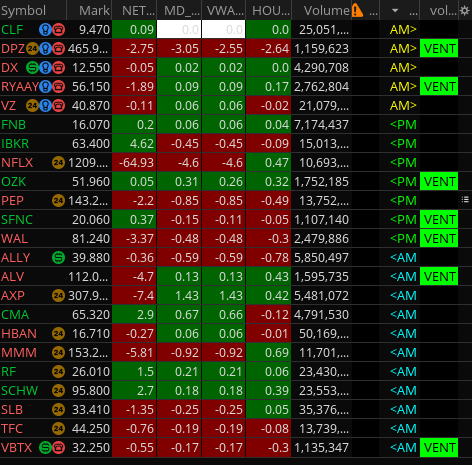
Task: Click the 24 badge icon on HBAN row
Action: [x=58, y=334]
